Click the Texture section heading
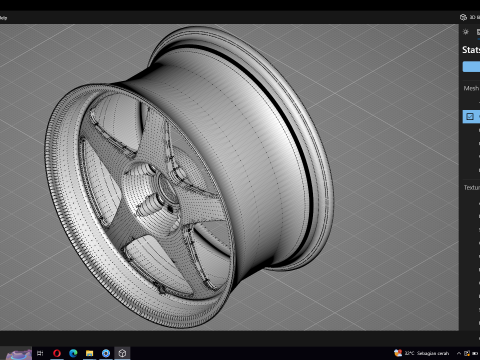 (471, 188)
